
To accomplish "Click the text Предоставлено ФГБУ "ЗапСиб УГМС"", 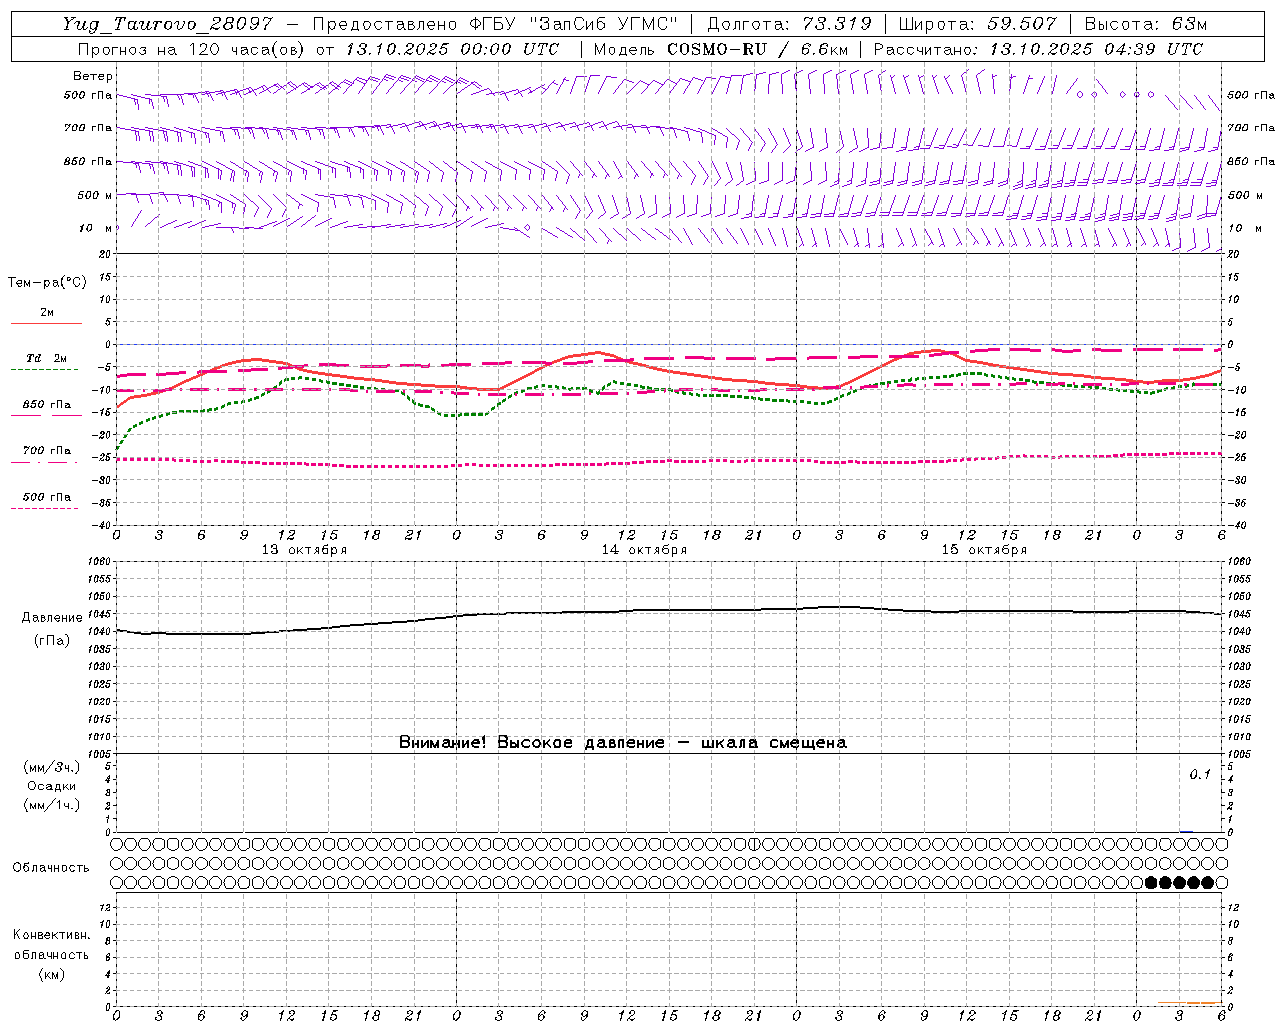I will tap(495, 24).
